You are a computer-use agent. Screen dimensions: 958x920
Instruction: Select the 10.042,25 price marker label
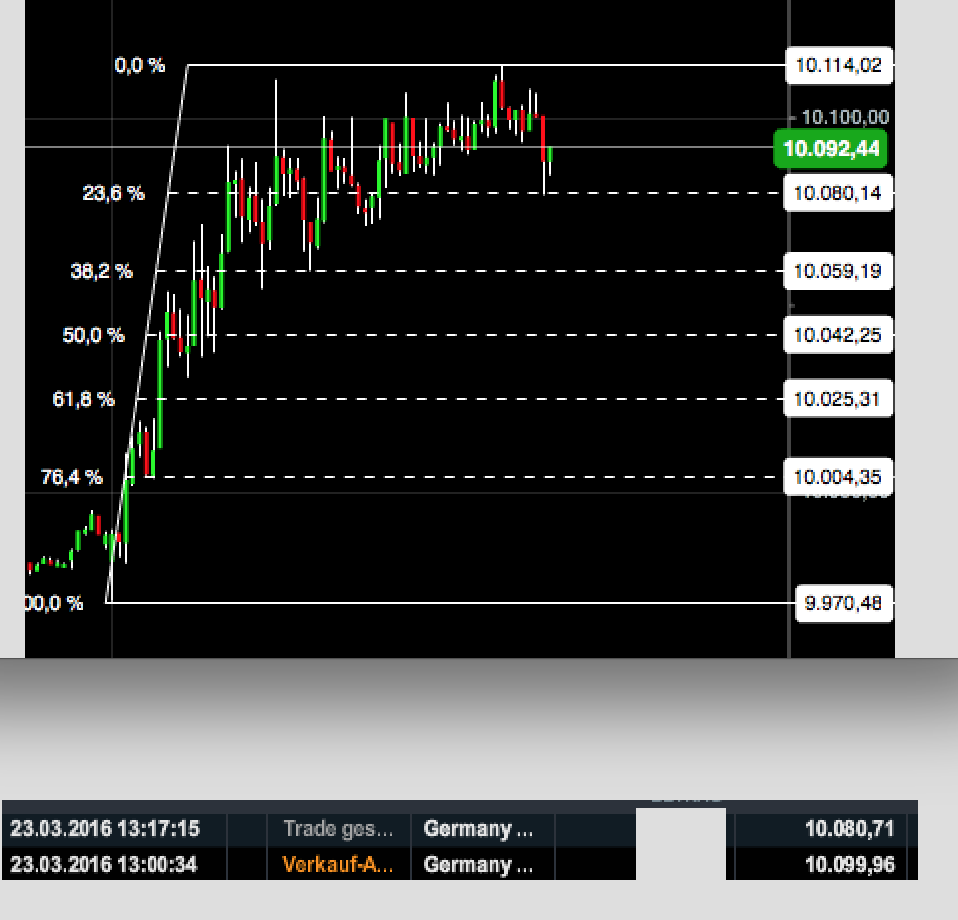(838, 335)
